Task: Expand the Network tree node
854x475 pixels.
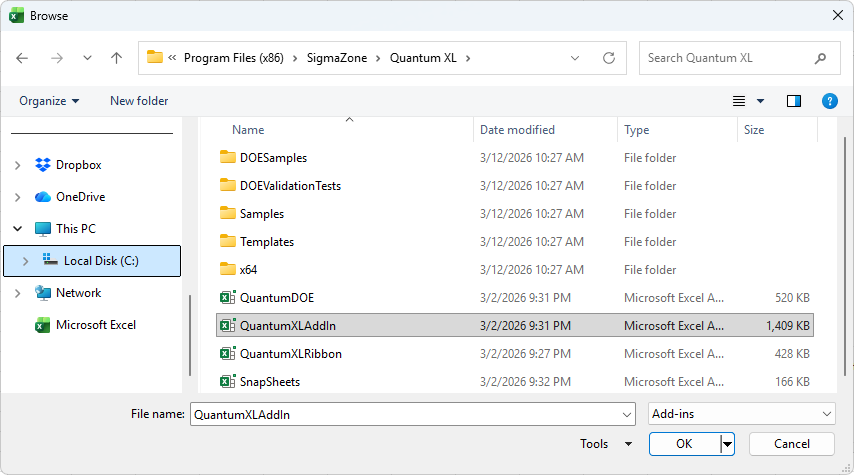Action: 17,293
